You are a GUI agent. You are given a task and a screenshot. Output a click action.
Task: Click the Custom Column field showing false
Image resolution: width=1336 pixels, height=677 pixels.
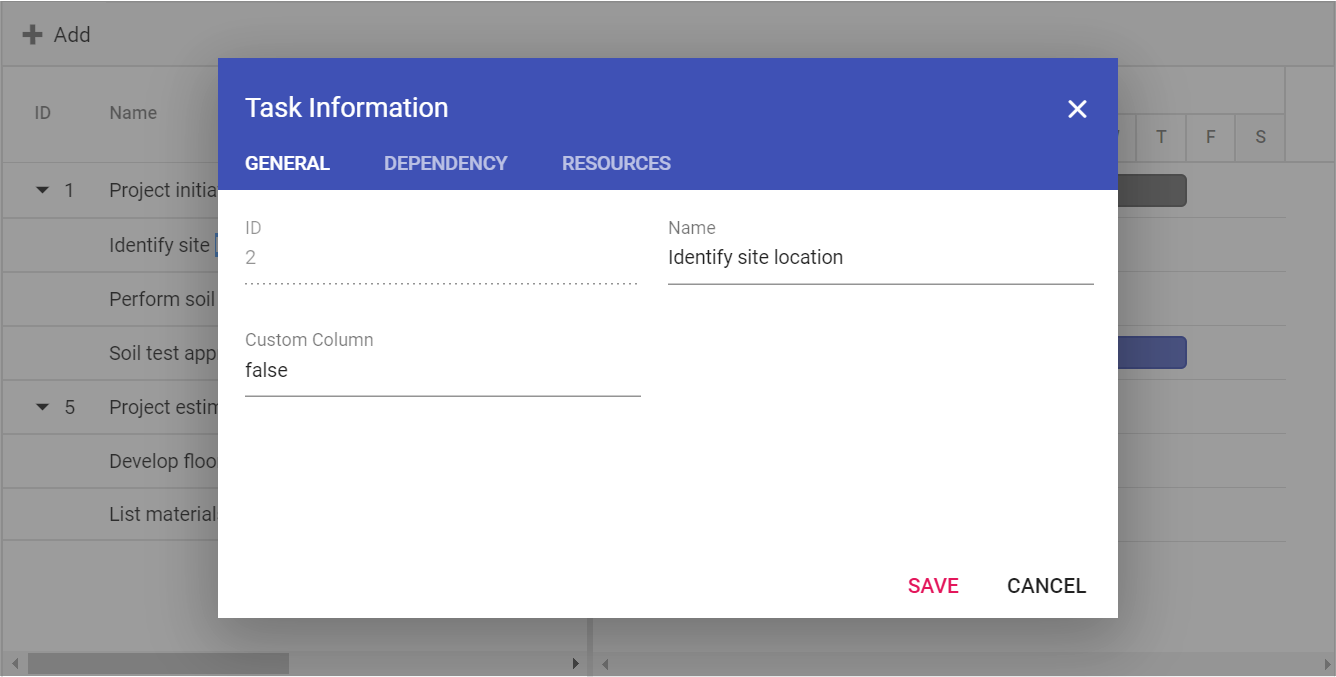coord(442,371)
